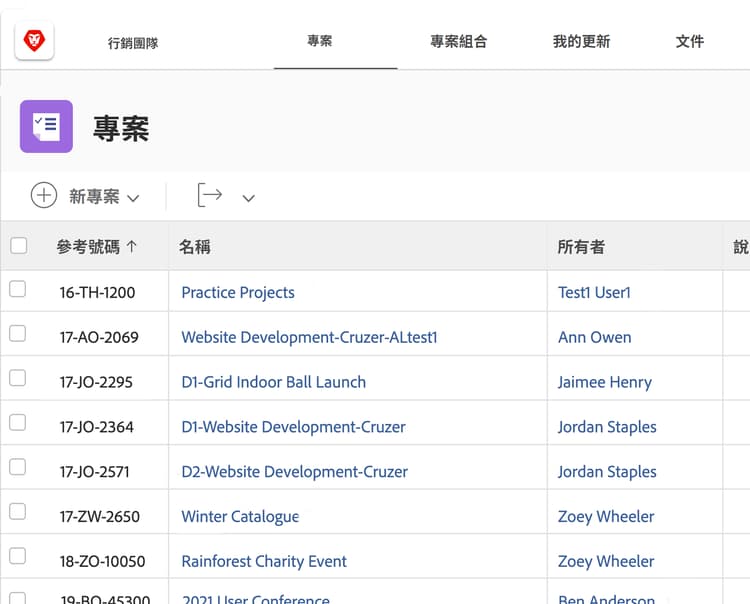The height and width of the screenshot is (604, 750).
Task: Click the 新專案 button label
Action: tap(94, 197)
